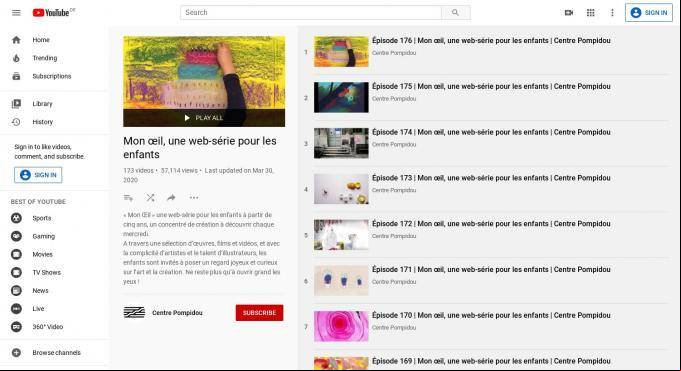Click Centre Pompidou under Épisode 173

pos(394,190)
